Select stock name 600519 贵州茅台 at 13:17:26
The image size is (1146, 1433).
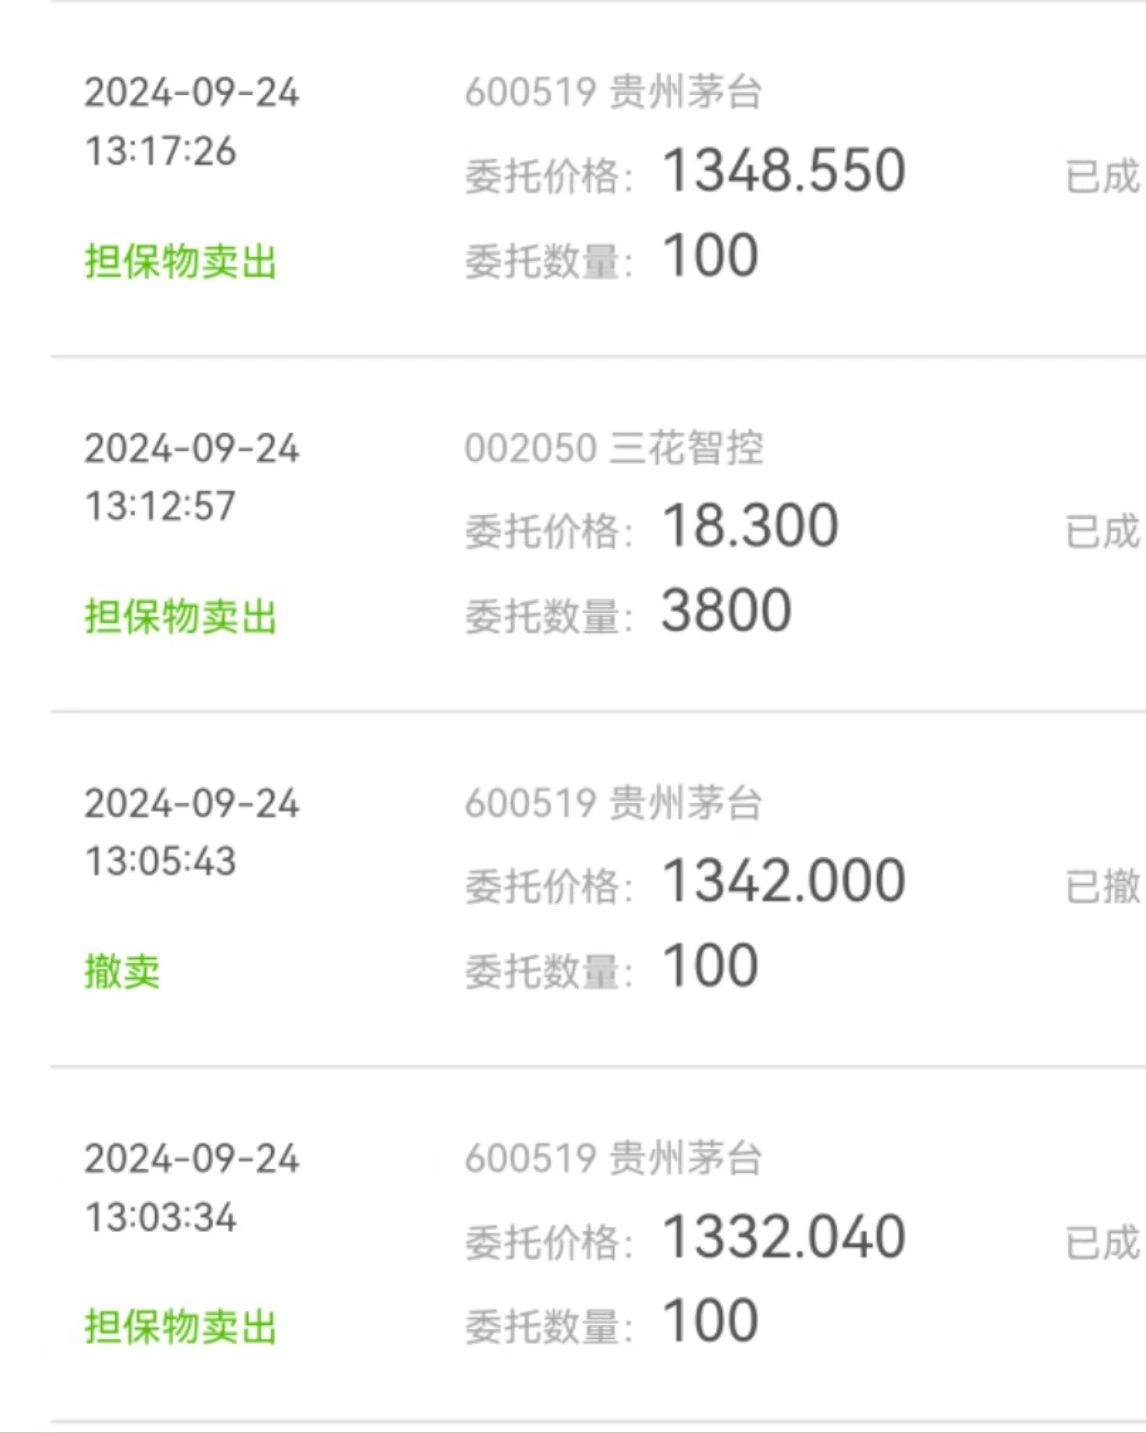tap(613, 93)
